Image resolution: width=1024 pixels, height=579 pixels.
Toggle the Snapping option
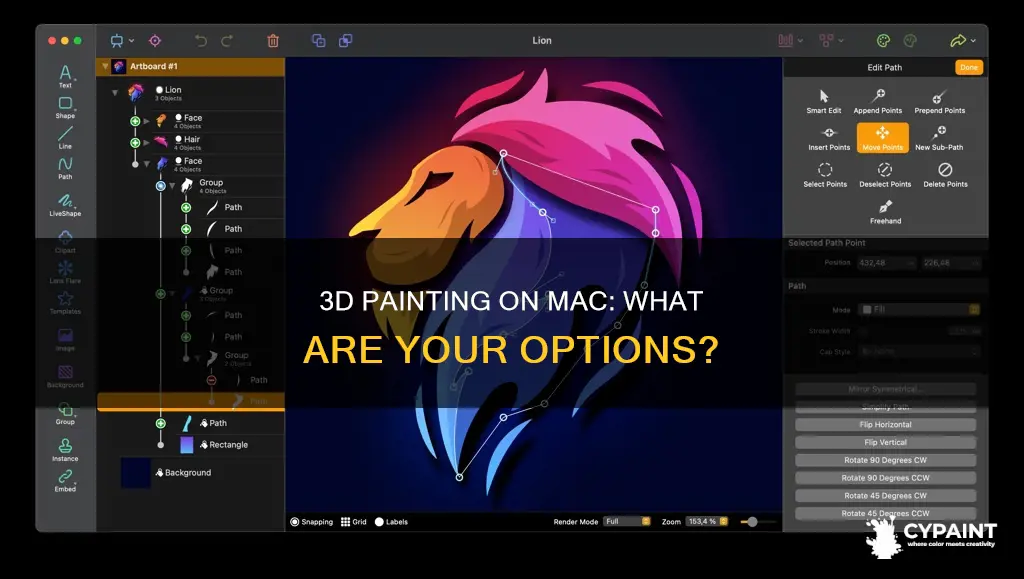[312, 522]
